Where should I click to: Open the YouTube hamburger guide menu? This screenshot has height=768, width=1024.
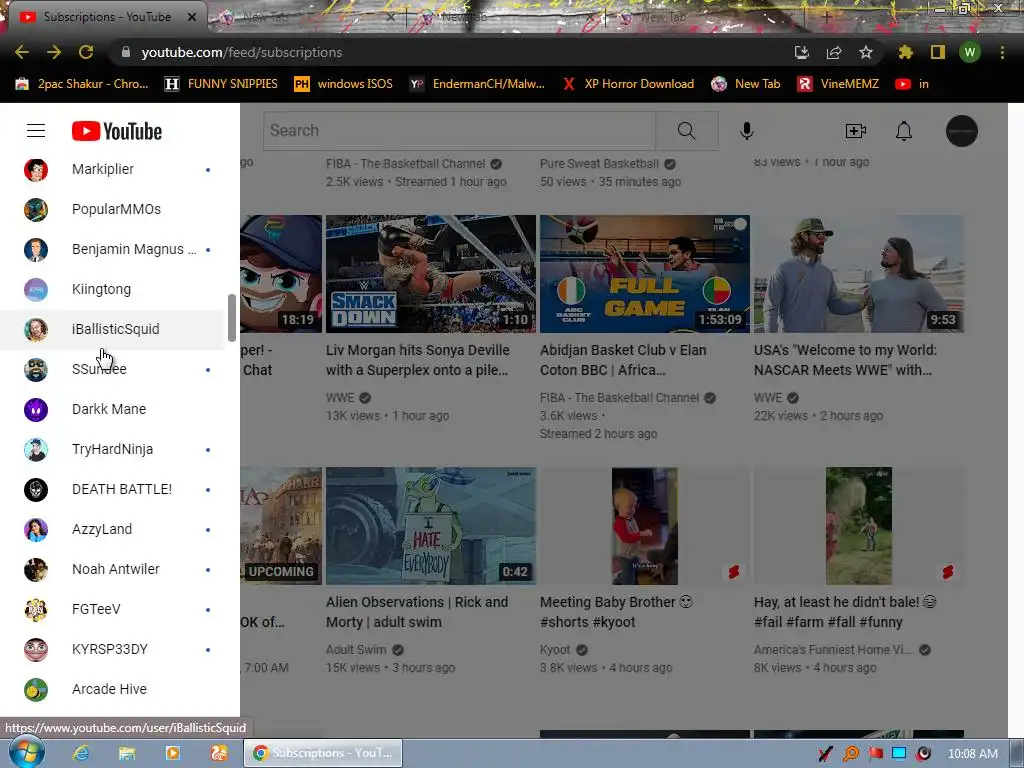tap(36, 131)
